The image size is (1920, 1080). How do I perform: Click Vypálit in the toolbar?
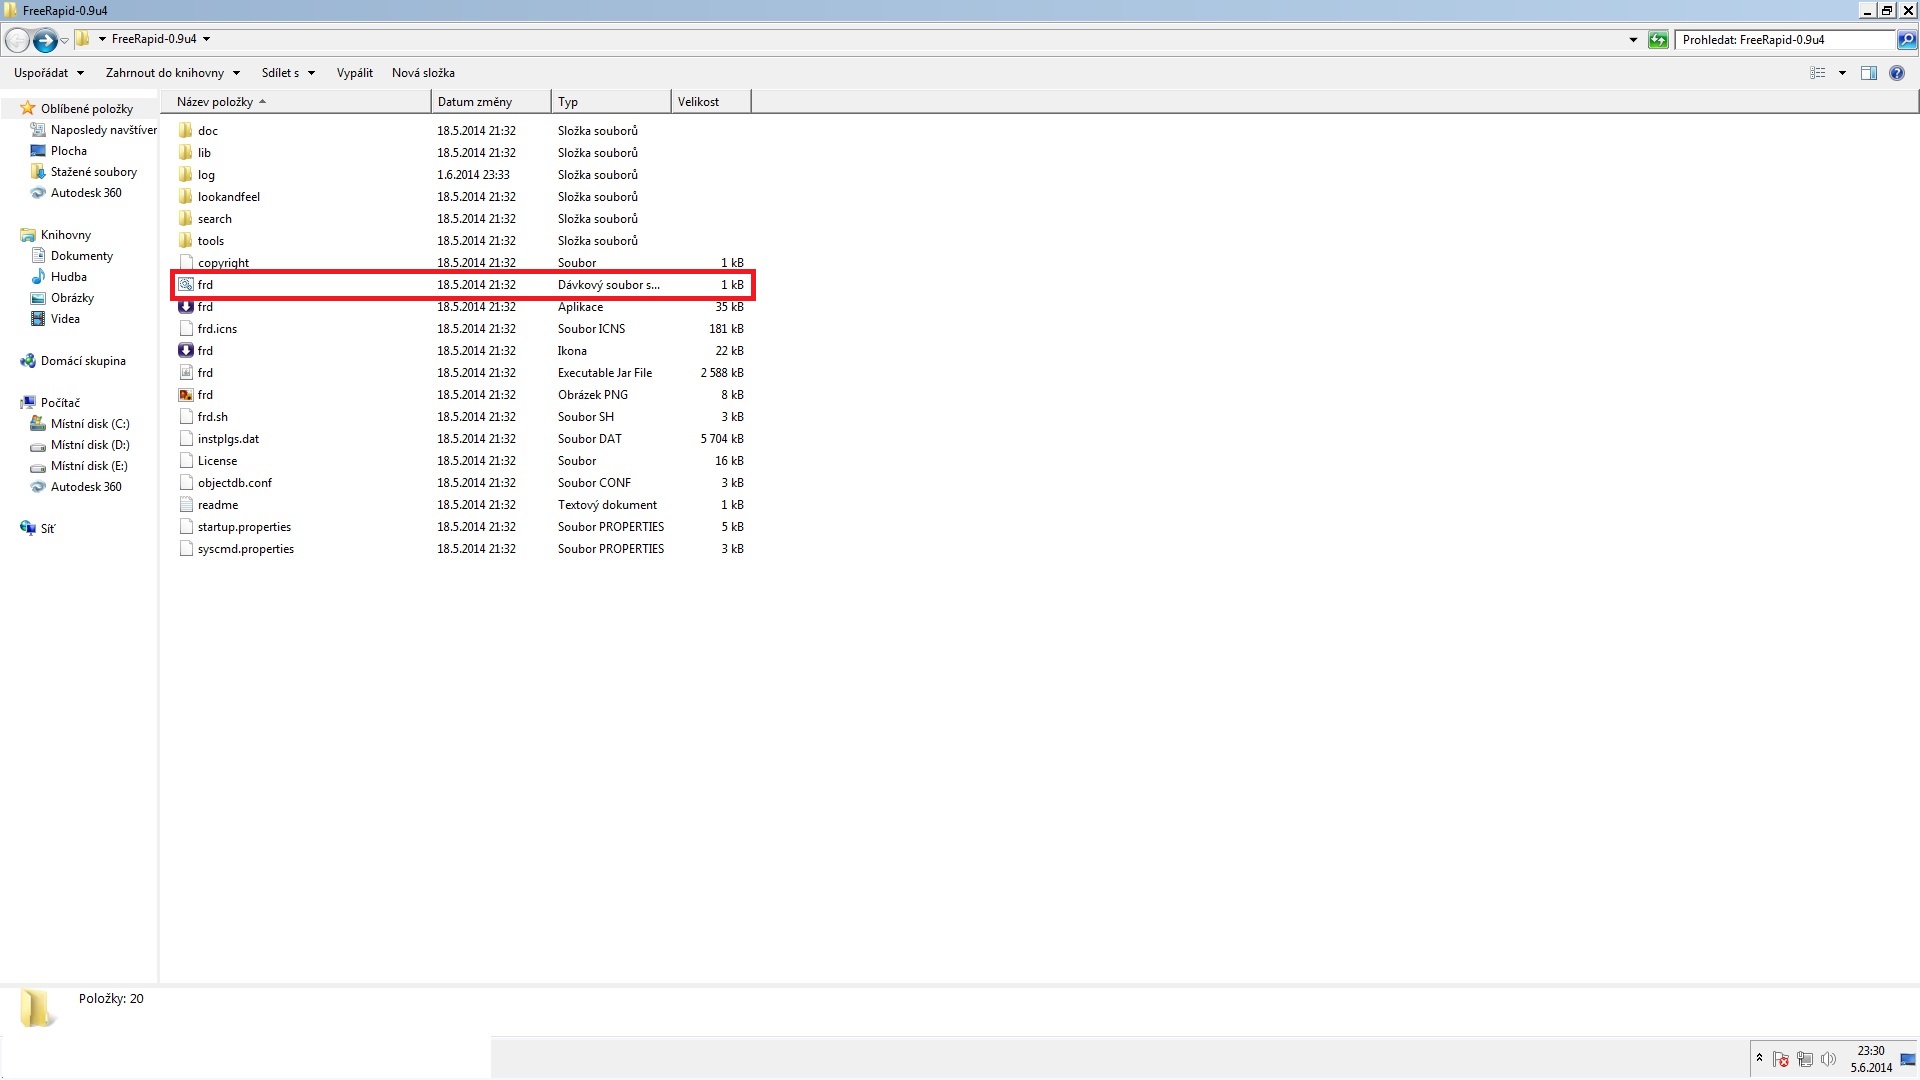click(354, 73)
